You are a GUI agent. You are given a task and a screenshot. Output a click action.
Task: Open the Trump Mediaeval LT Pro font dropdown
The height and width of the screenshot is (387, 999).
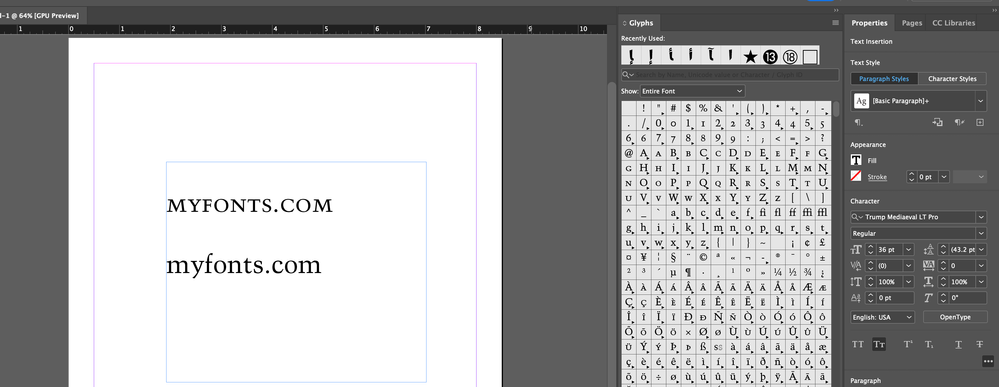(981, 217)
